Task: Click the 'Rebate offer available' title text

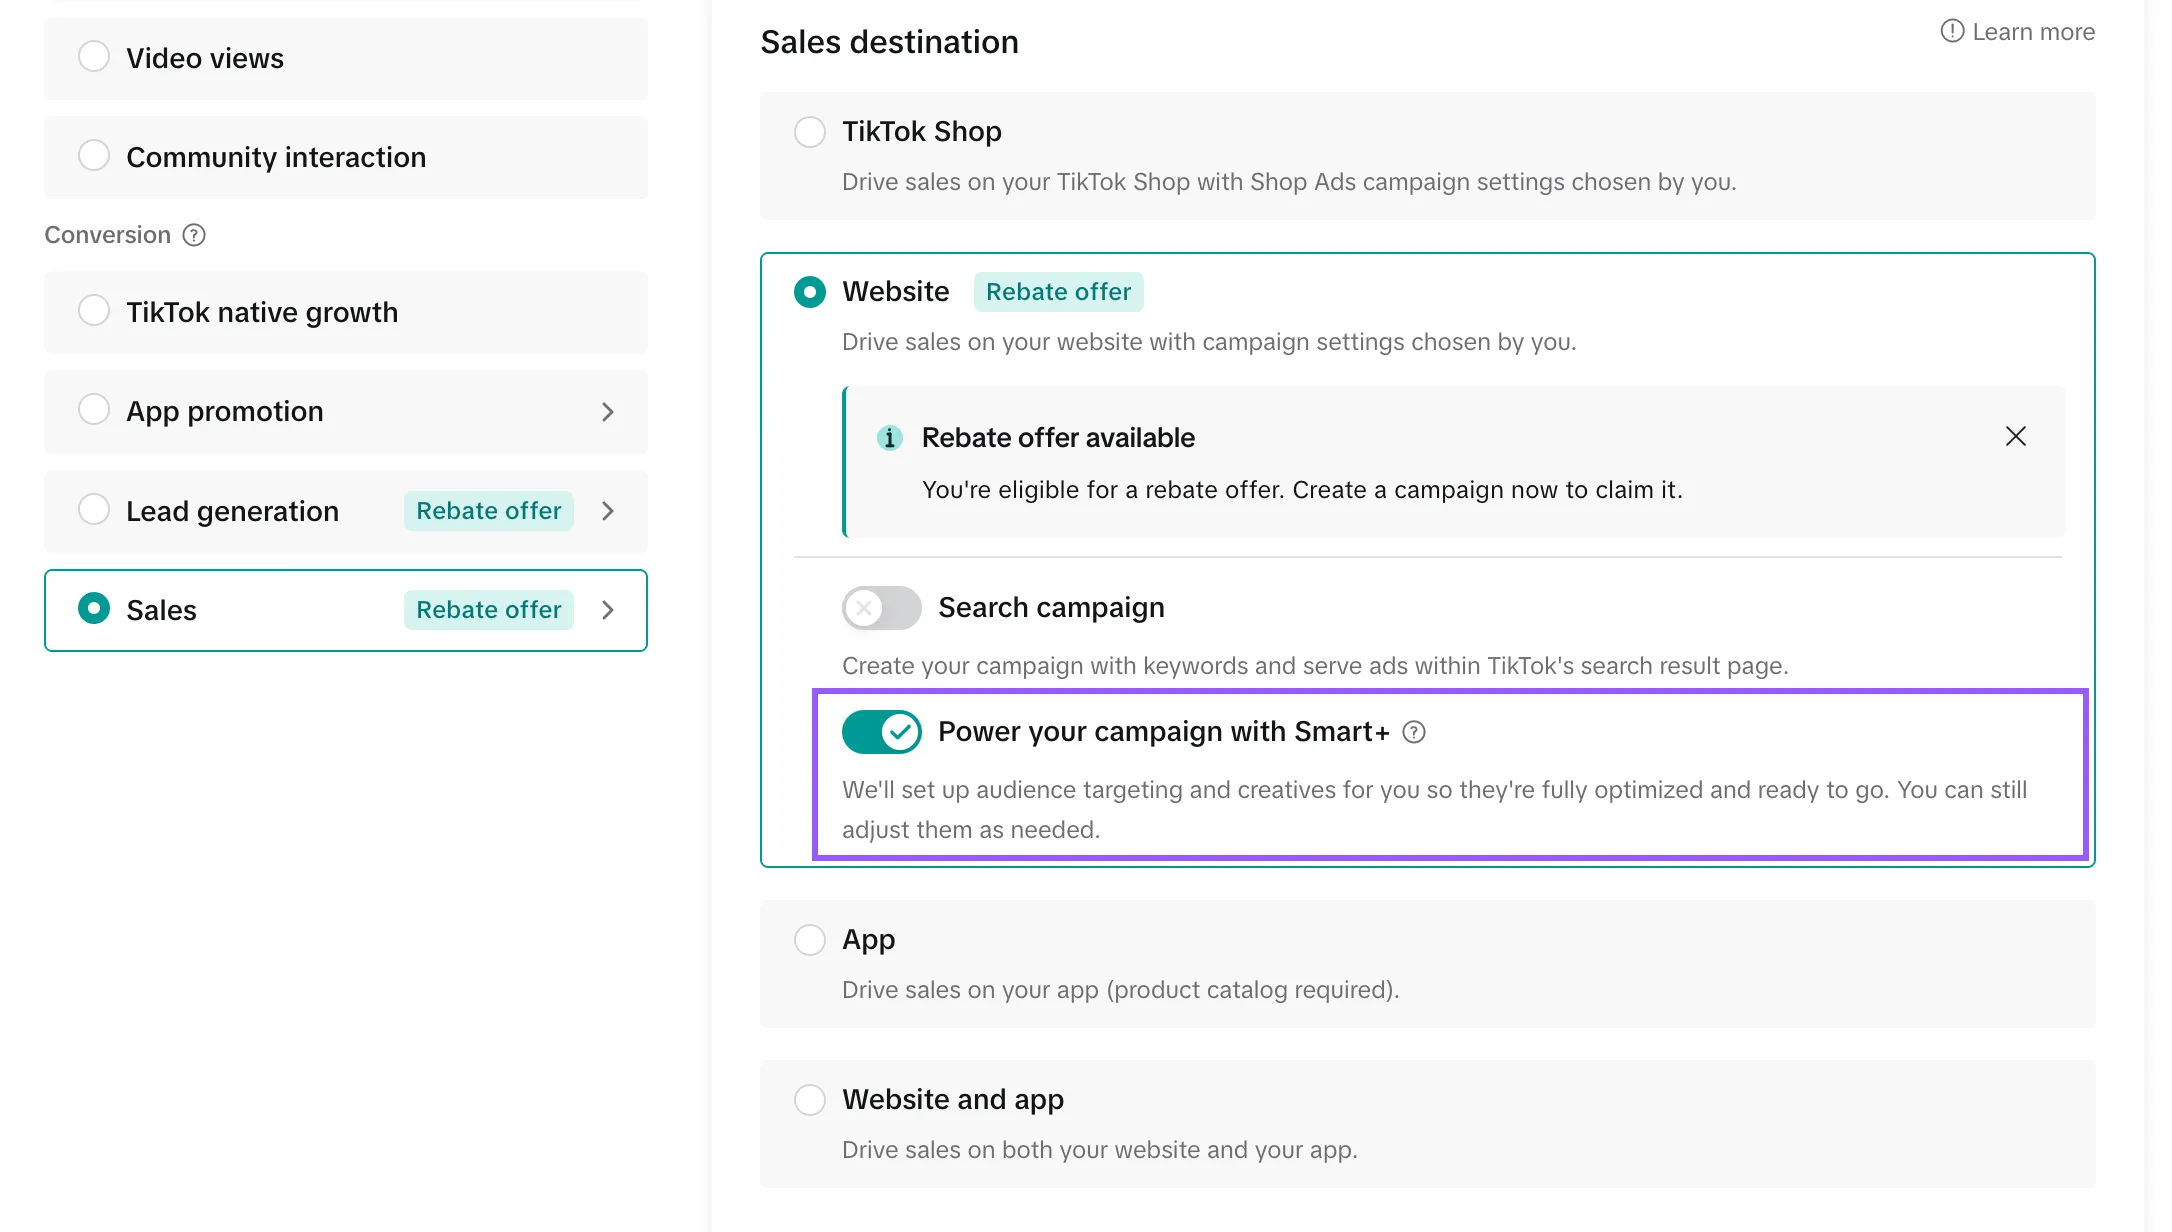Action: tap(1058, 438)
